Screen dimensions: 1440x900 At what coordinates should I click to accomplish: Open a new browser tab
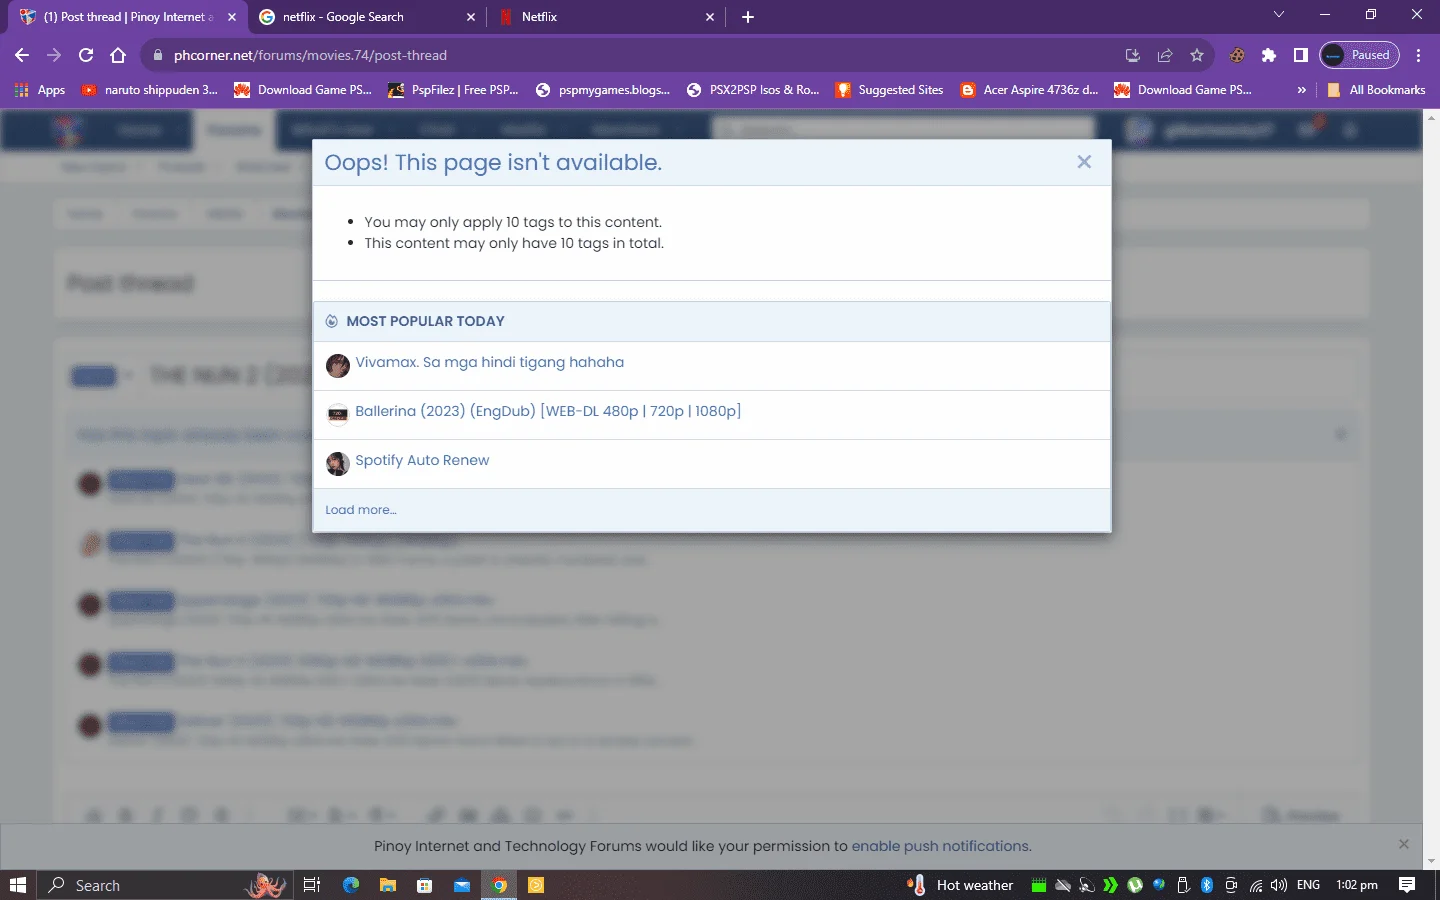(x=748, y=17)
